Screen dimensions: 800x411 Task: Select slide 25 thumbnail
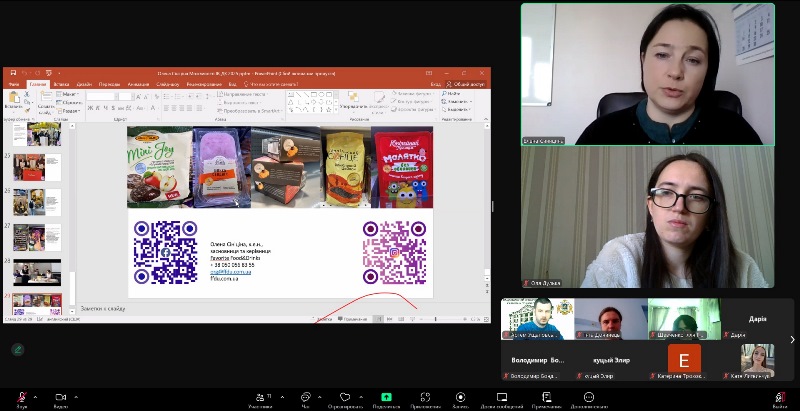37,167
